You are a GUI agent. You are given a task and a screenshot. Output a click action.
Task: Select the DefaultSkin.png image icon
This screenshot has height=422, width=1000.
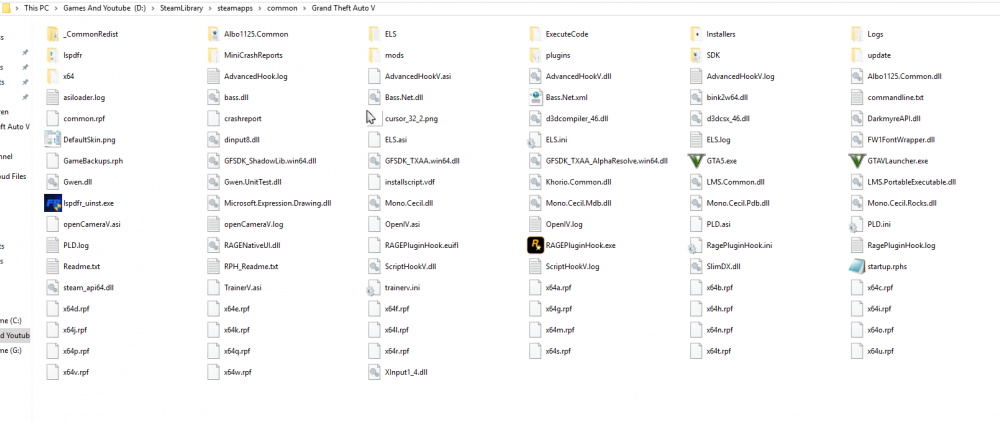click(52, 140)
